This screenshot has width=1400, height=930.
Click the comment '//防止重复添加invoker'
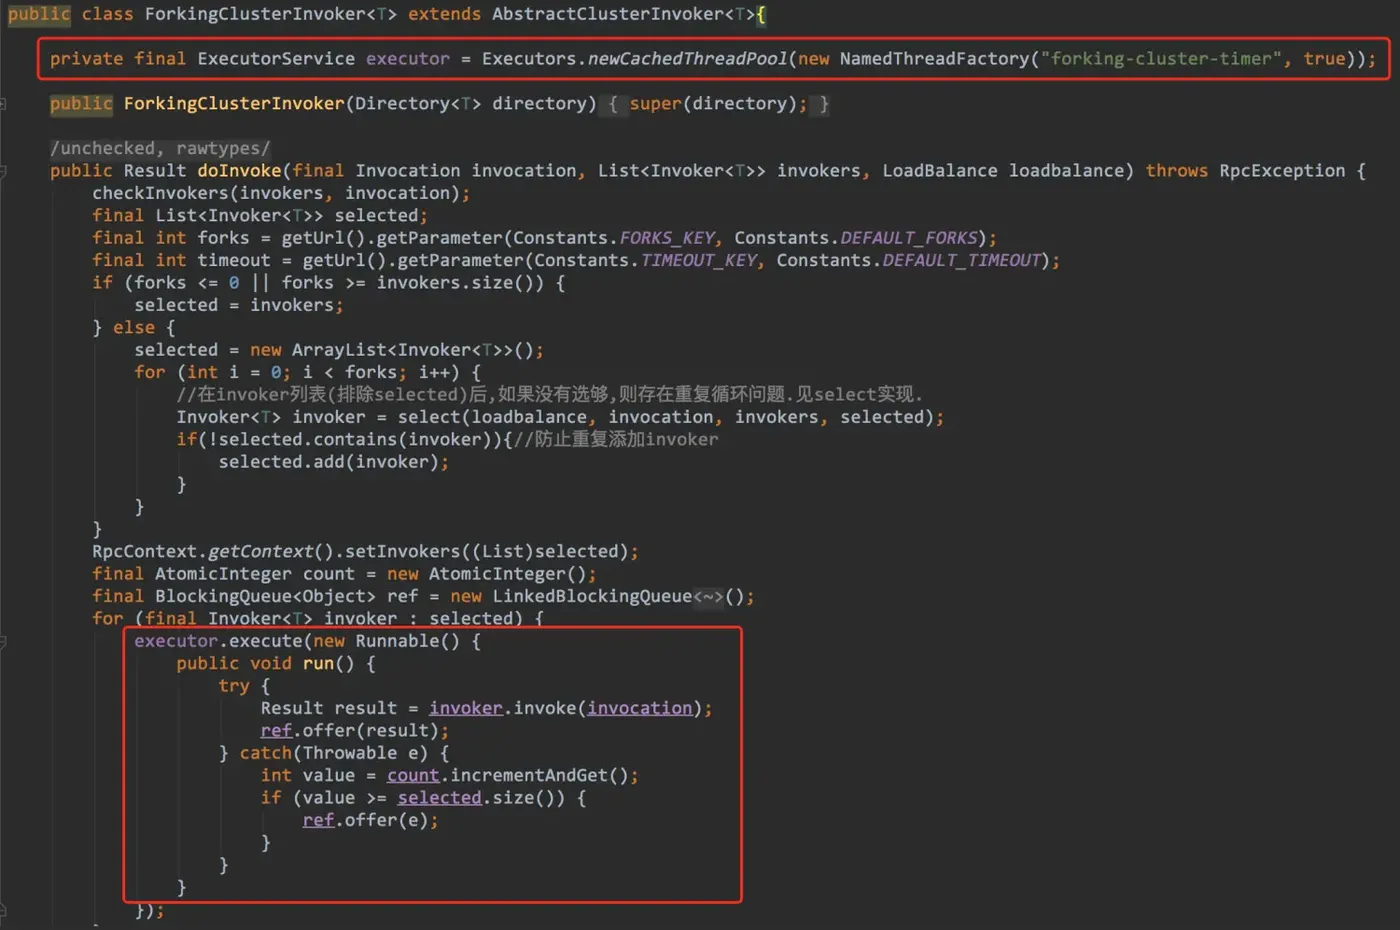point(616,440)
